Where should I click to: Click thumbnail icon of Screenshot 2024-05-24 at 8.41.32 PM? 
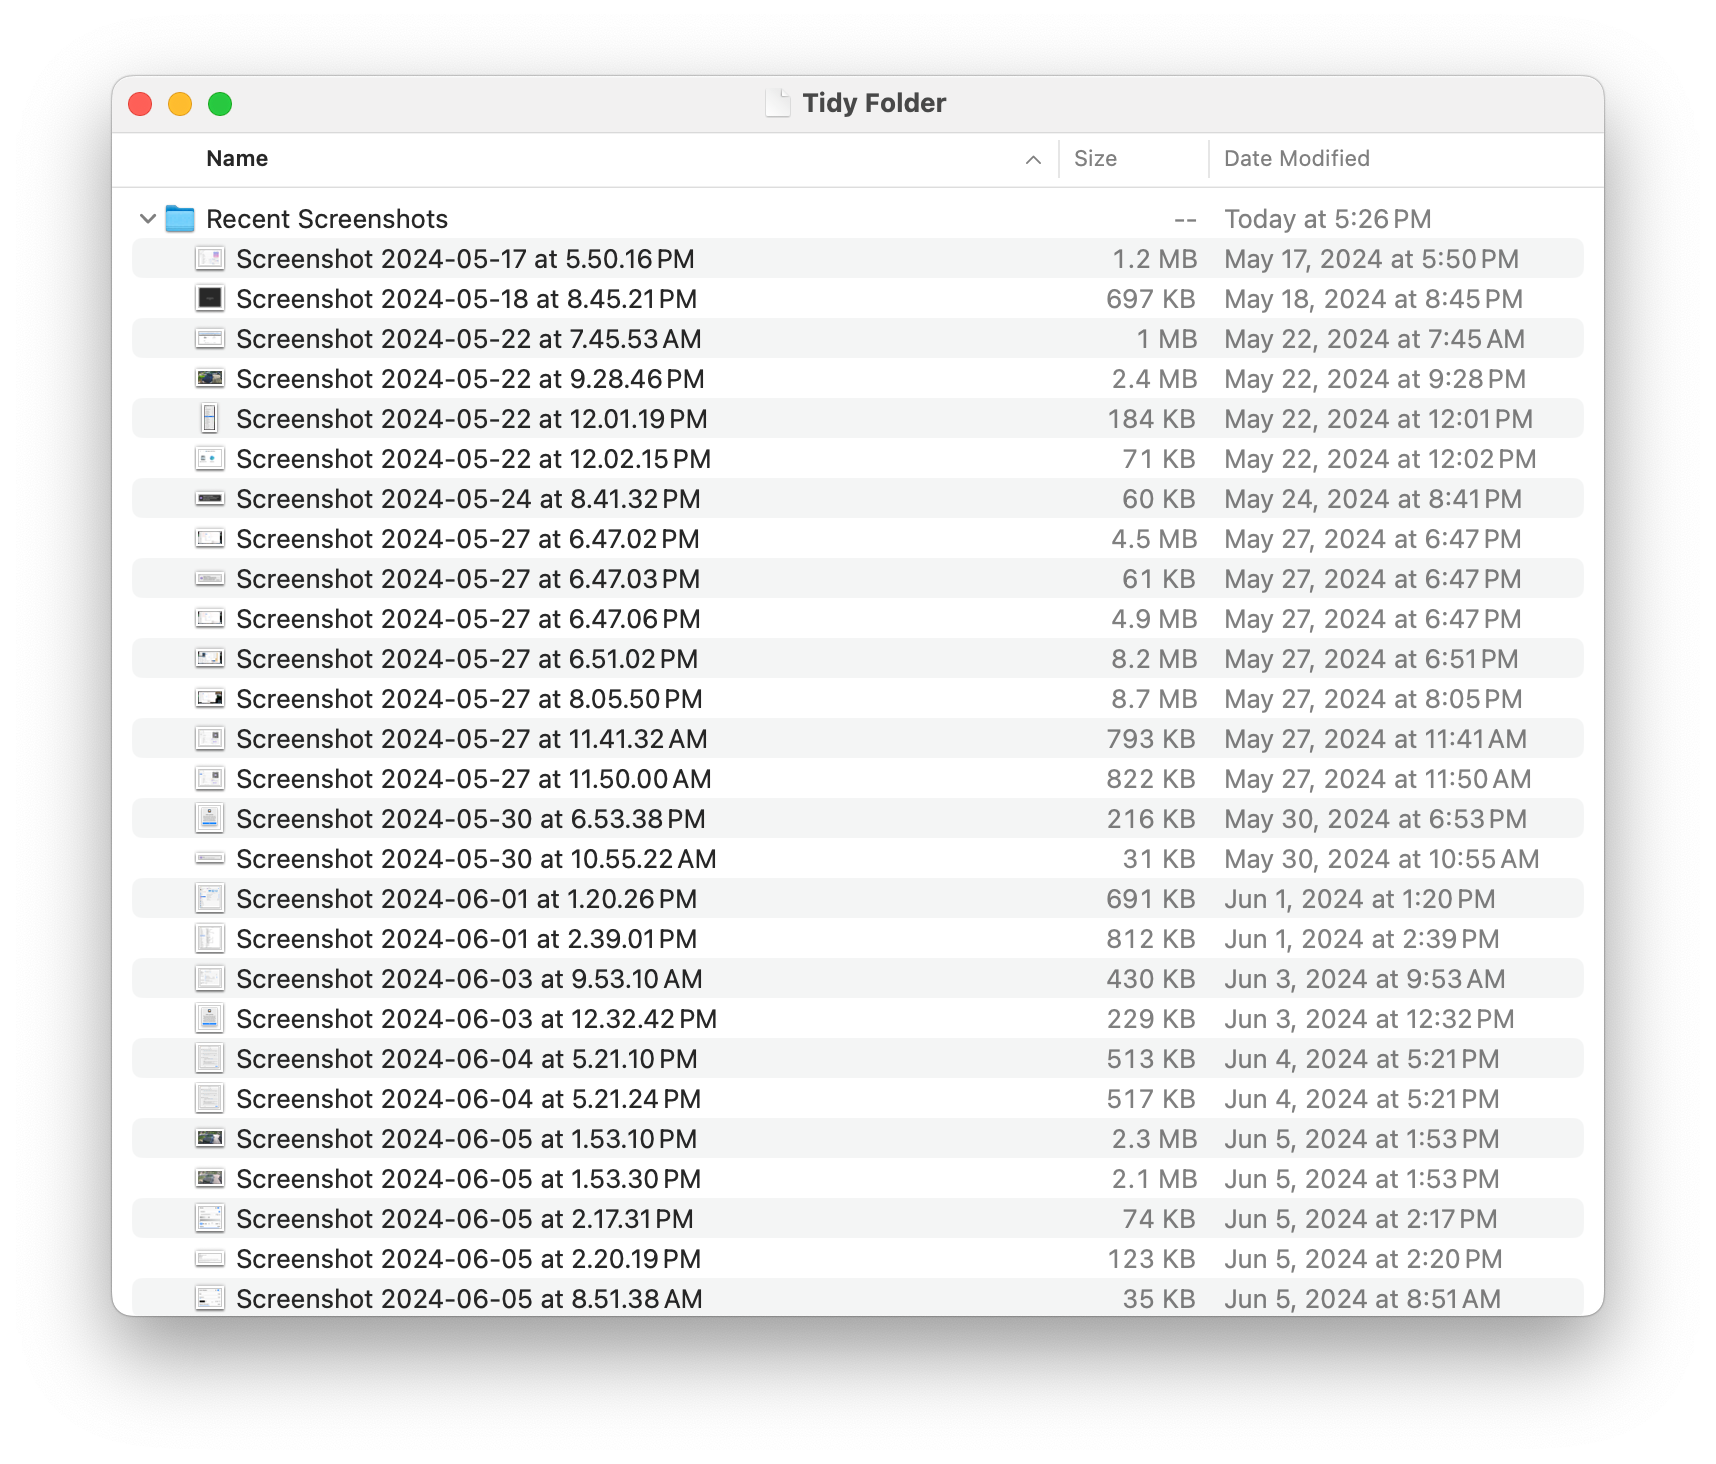(x=210, y=499)
